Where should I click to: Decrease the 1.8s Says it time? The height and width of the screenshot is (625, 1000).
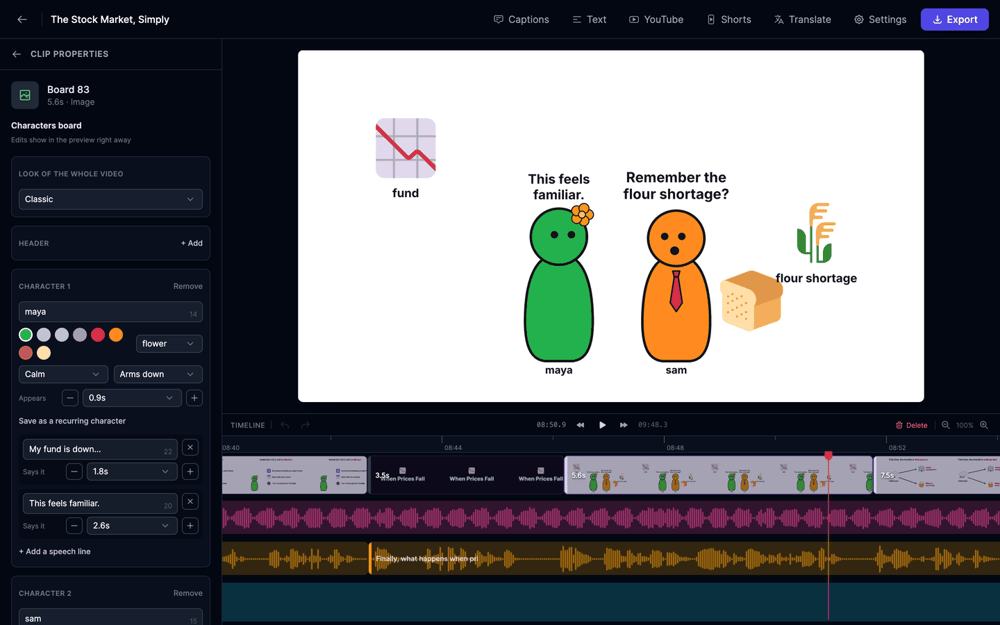click(x=74, y=471)
